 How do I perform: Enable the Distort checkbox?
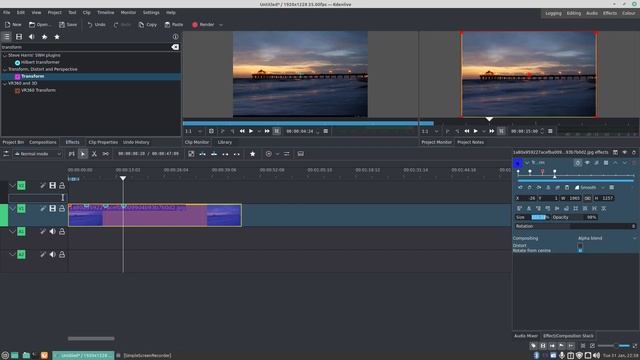point(580,245)
